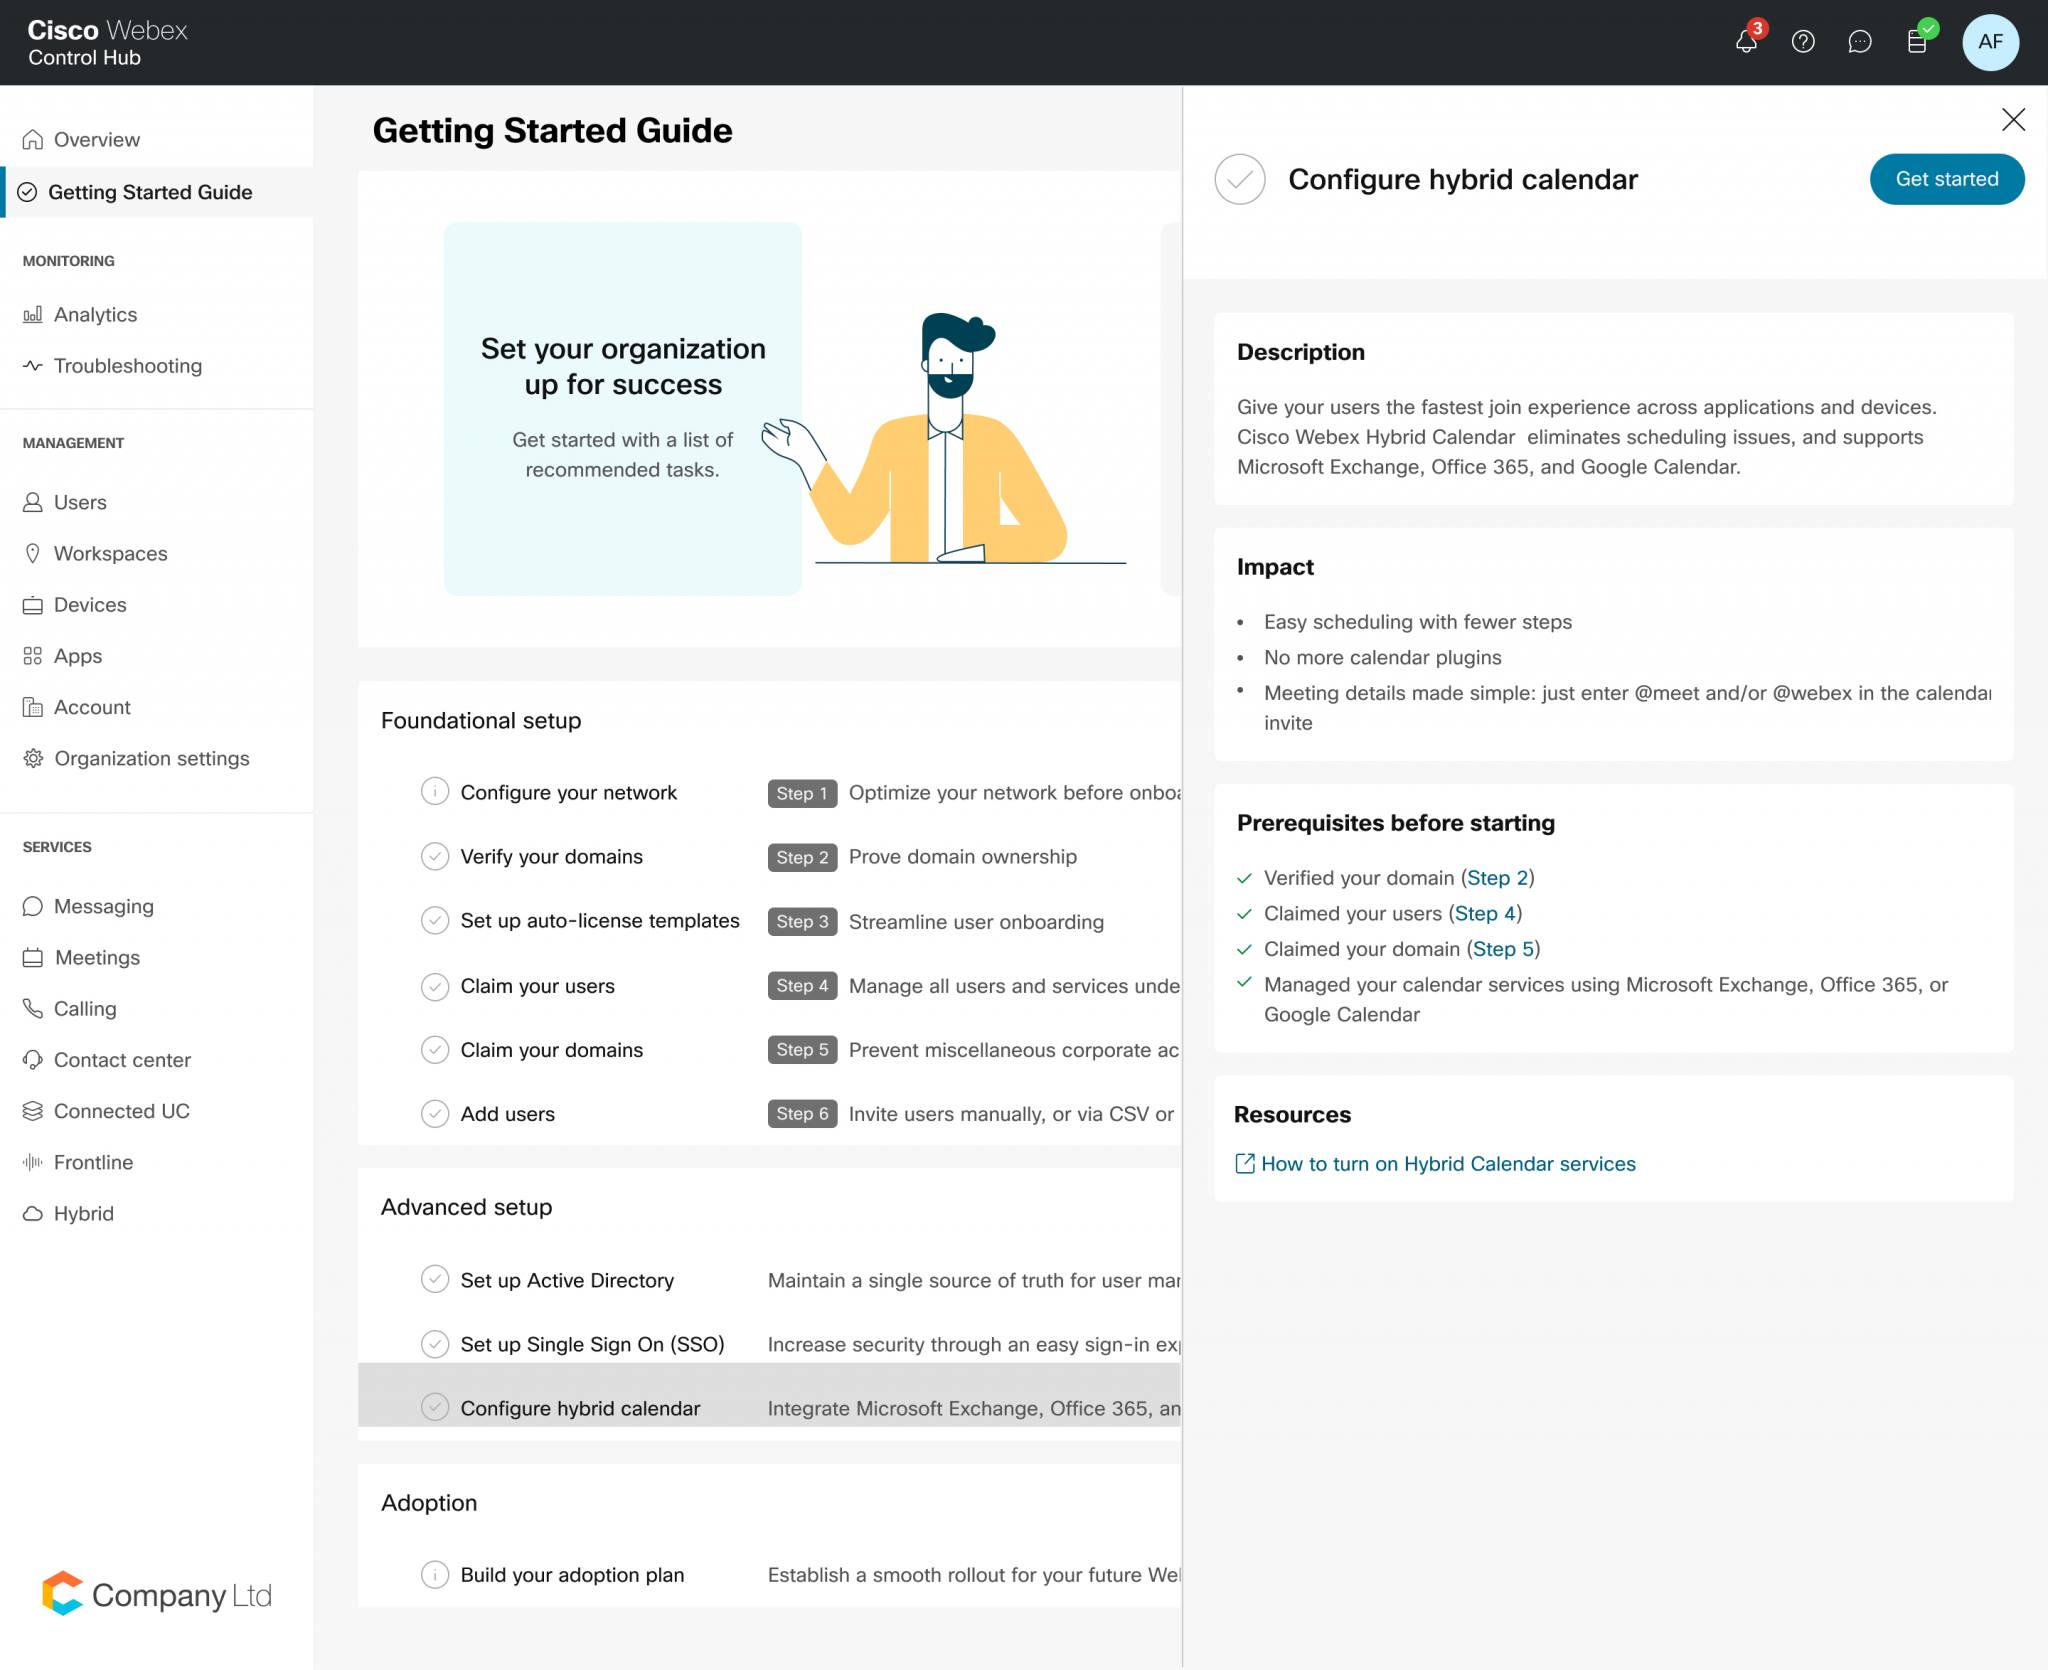Expand the Build your adoption plan info
Viewport: 2048px width, 1670px height.
[x=435, y=1574]
